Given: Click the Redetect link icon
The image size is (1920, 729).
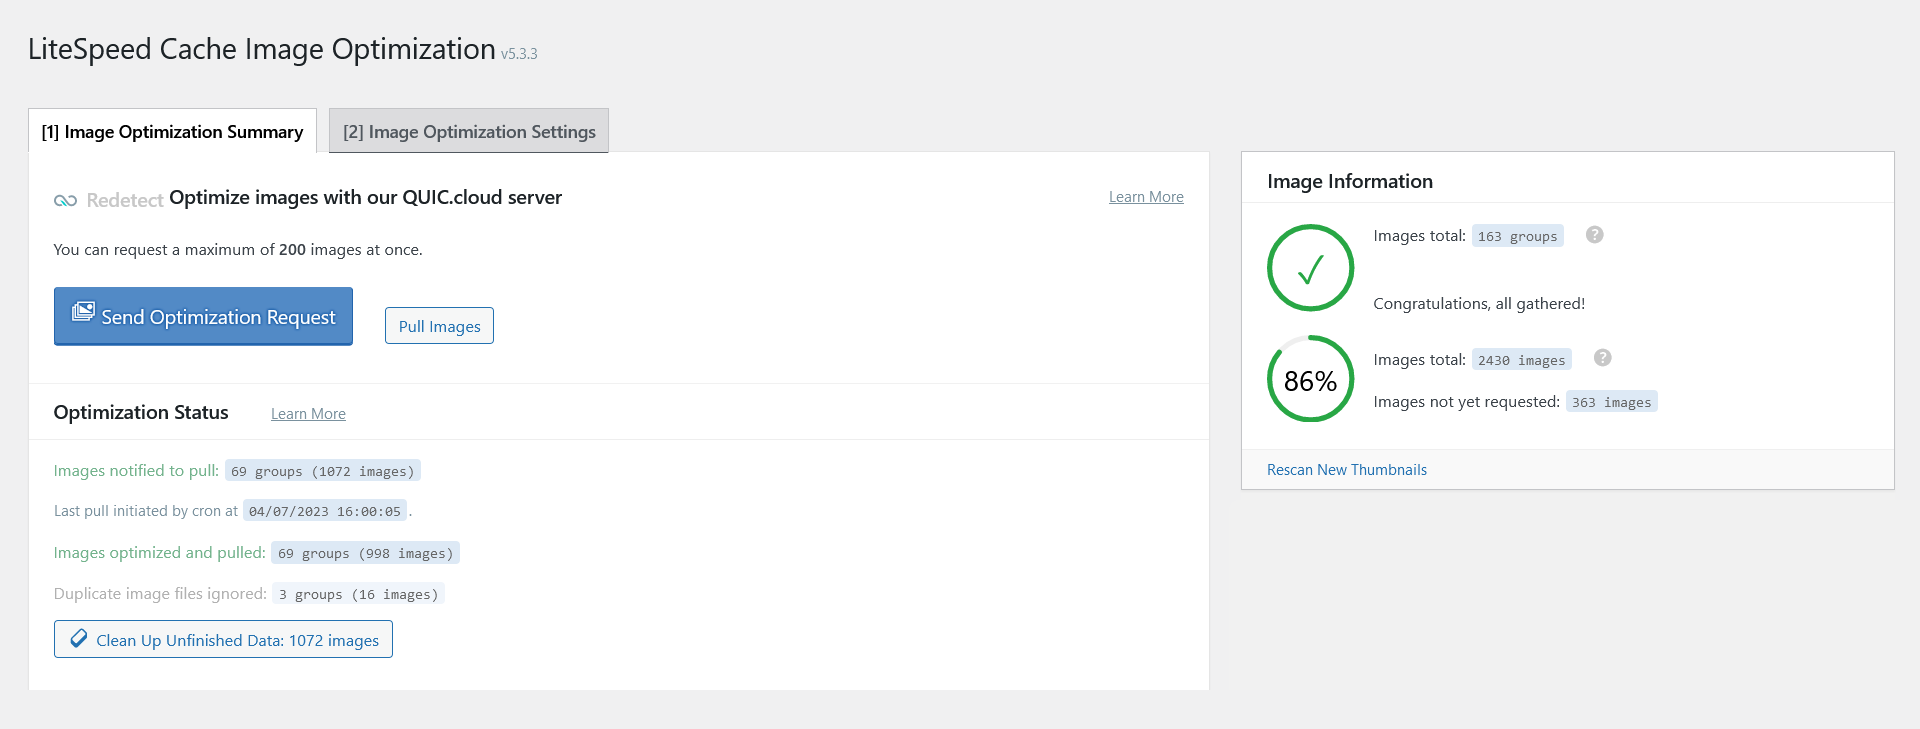Looking at the screenshot, I should click(x=66, y=201).
